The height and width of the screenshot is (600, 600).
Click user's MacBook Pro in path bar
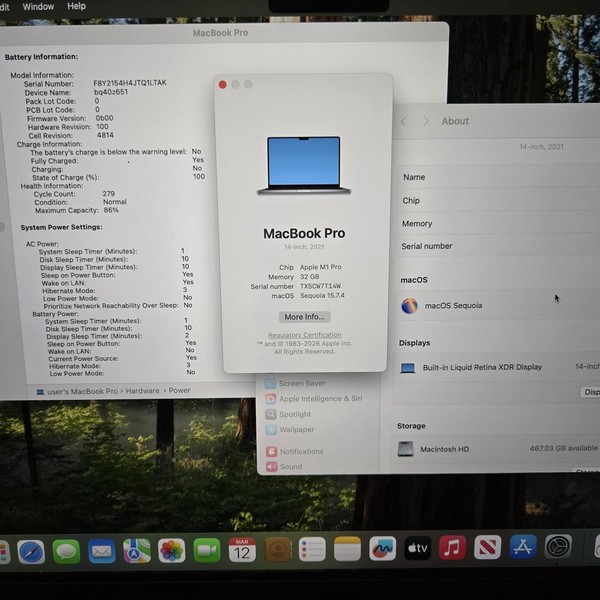point(78,391)
